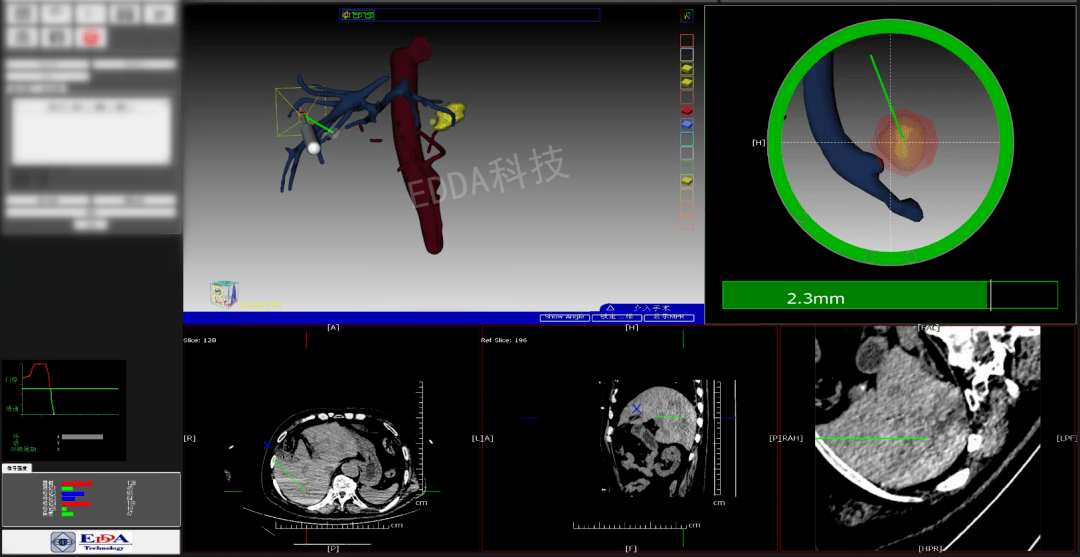Viewport: 1080px width, 557px height.
Task: Click the gray bar in the respiration panel
Action: pyautogui.click(x=83, y=437)
